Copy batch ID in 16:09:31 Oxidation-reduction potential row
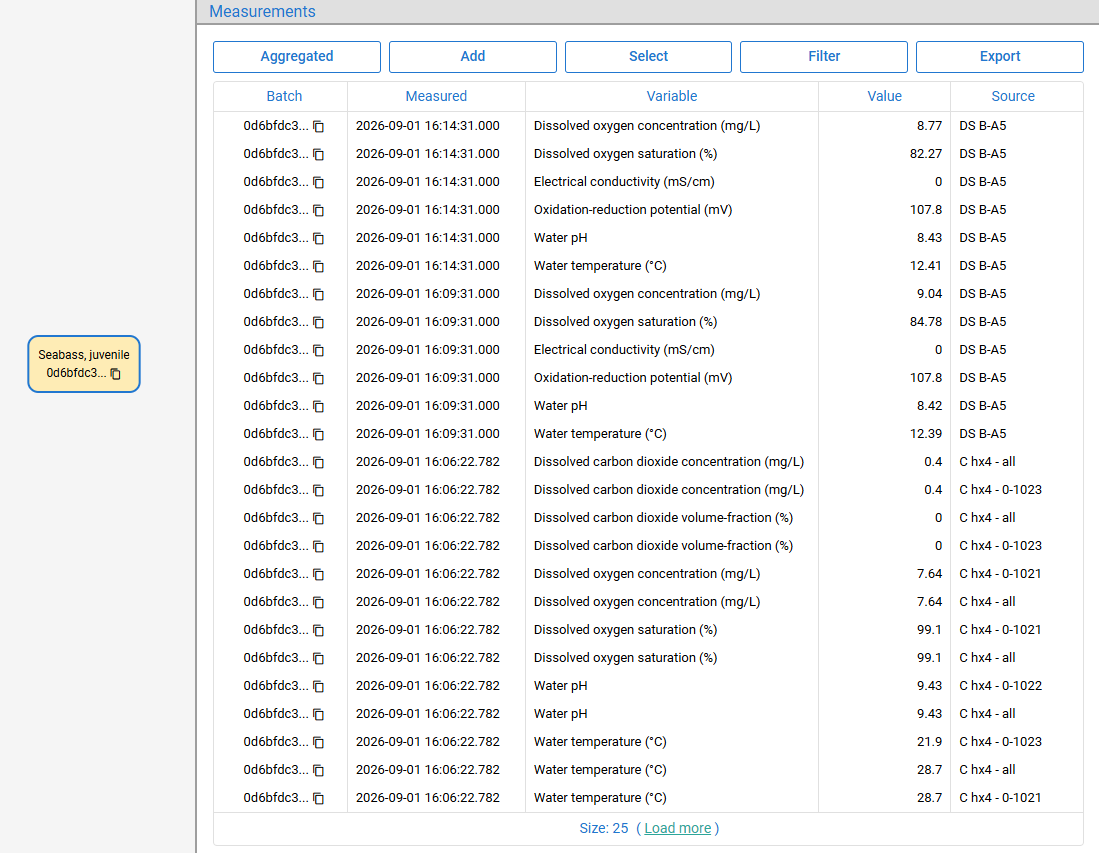 pos(318,378)
